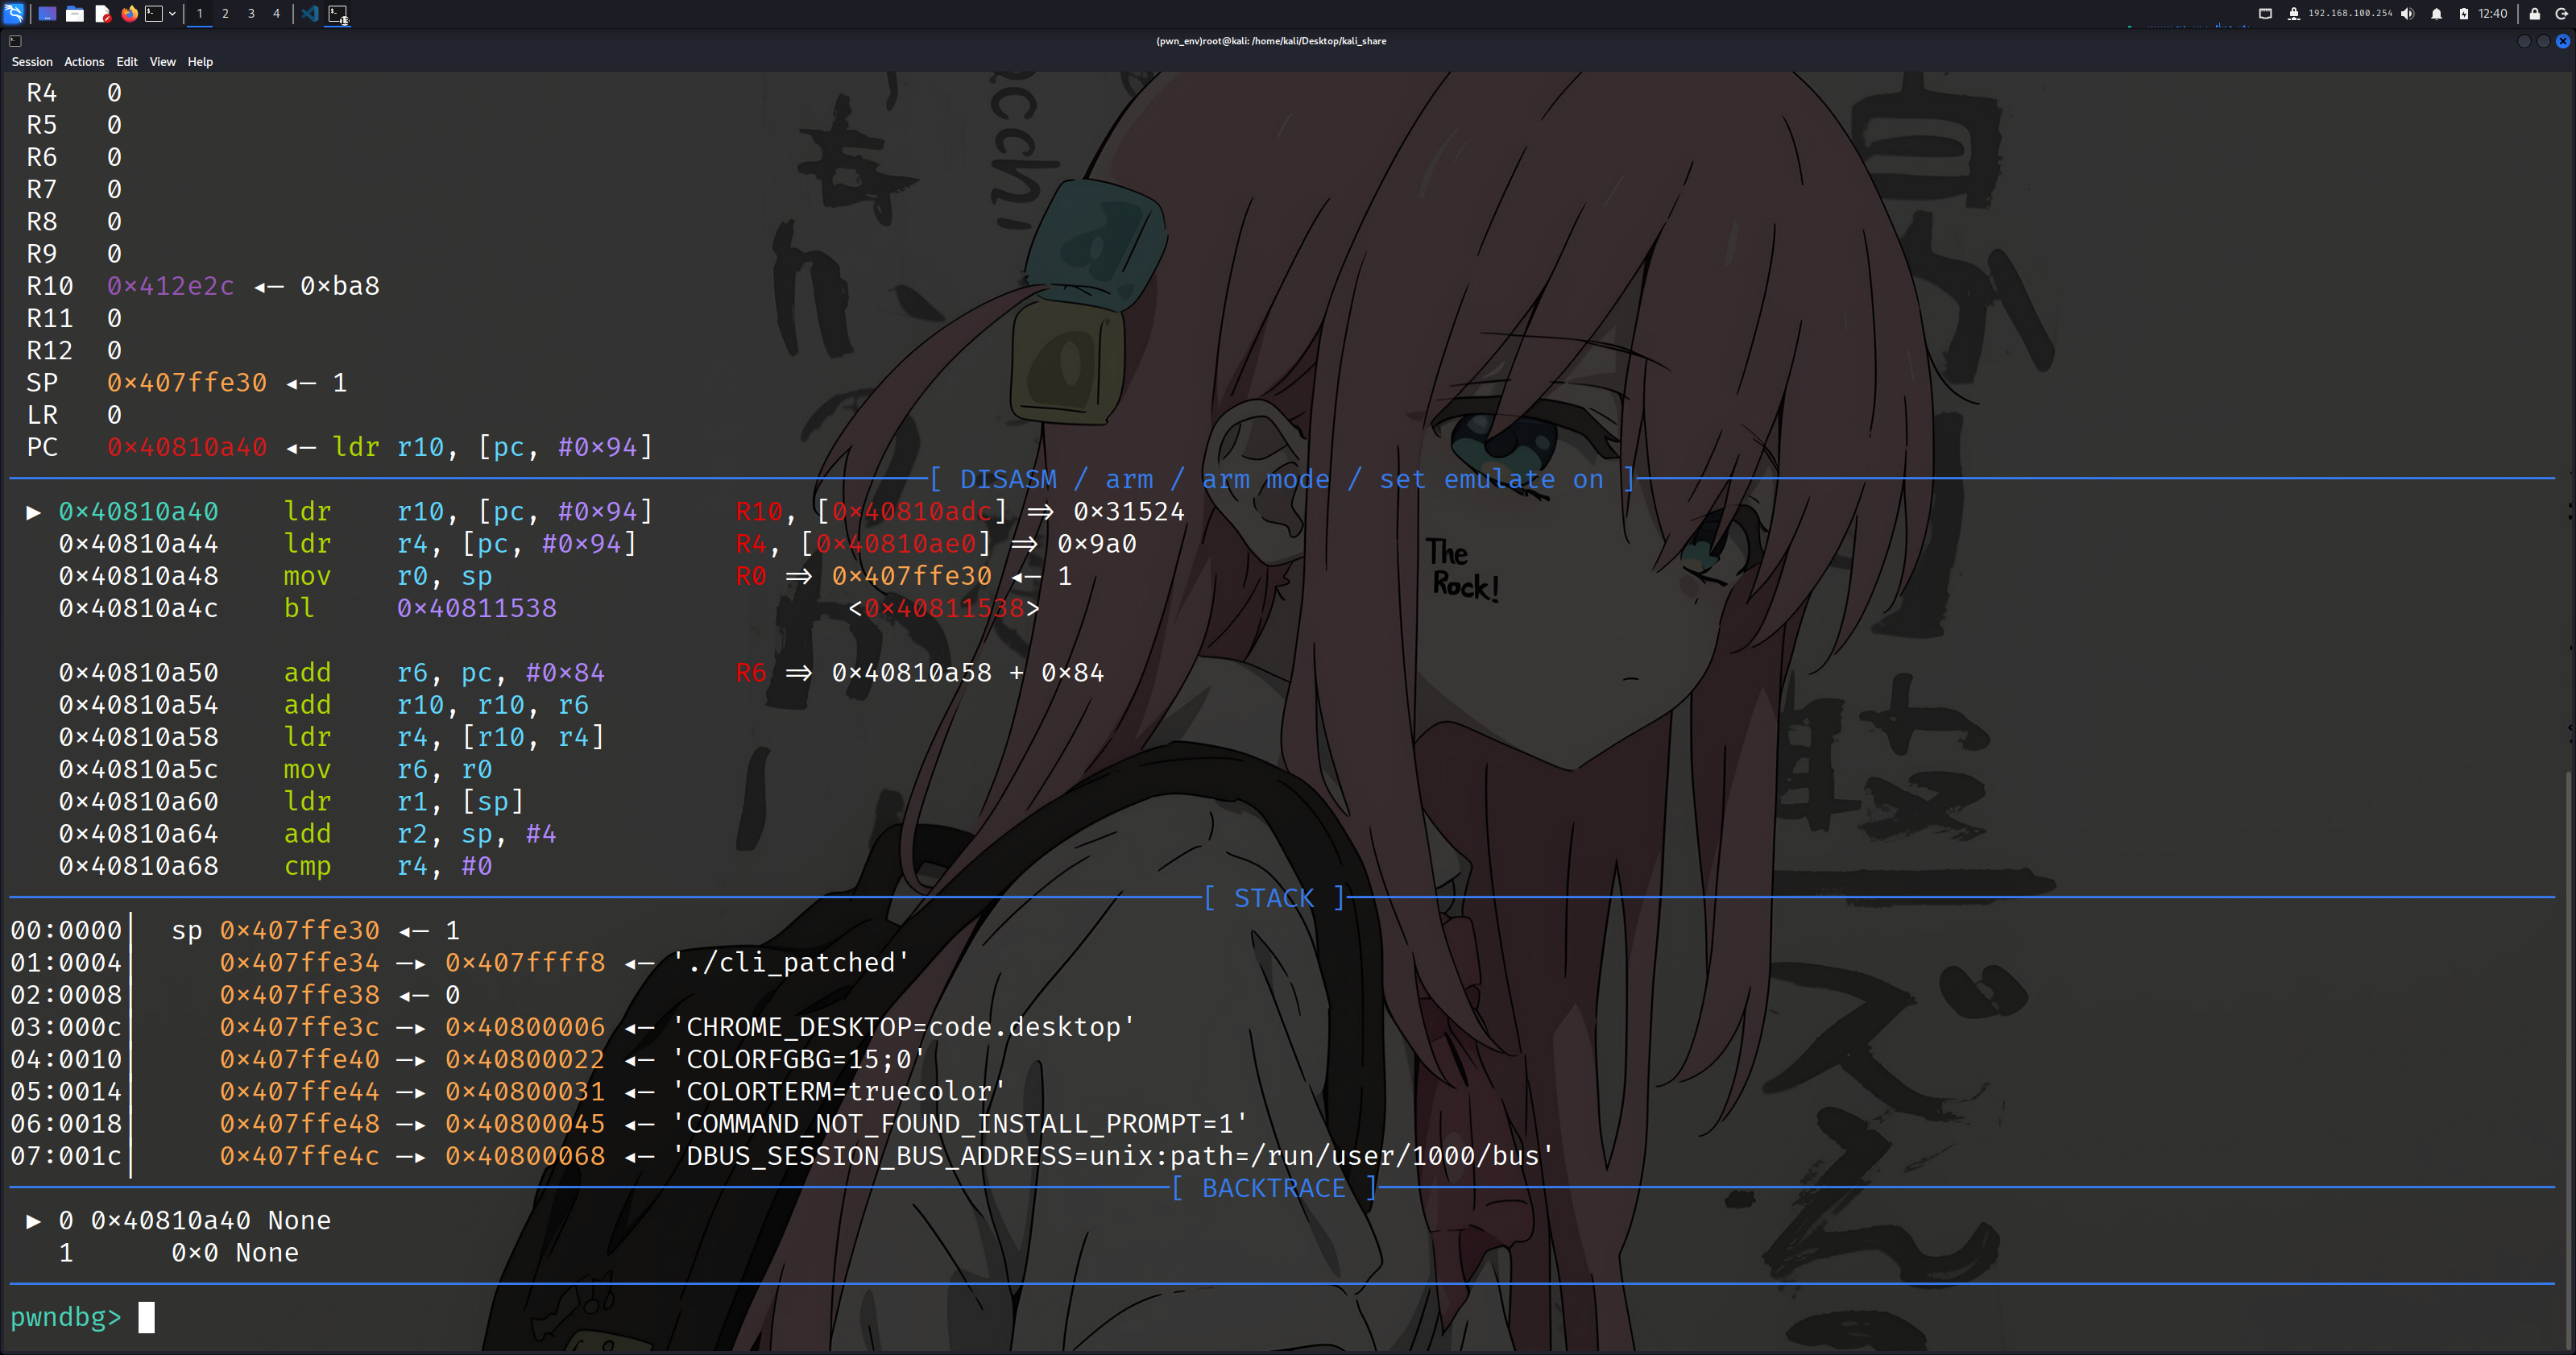The image size is (2576, 1355).
Task: Open the Edit menu
Action: pyautogui.click(x=127, y=62)
